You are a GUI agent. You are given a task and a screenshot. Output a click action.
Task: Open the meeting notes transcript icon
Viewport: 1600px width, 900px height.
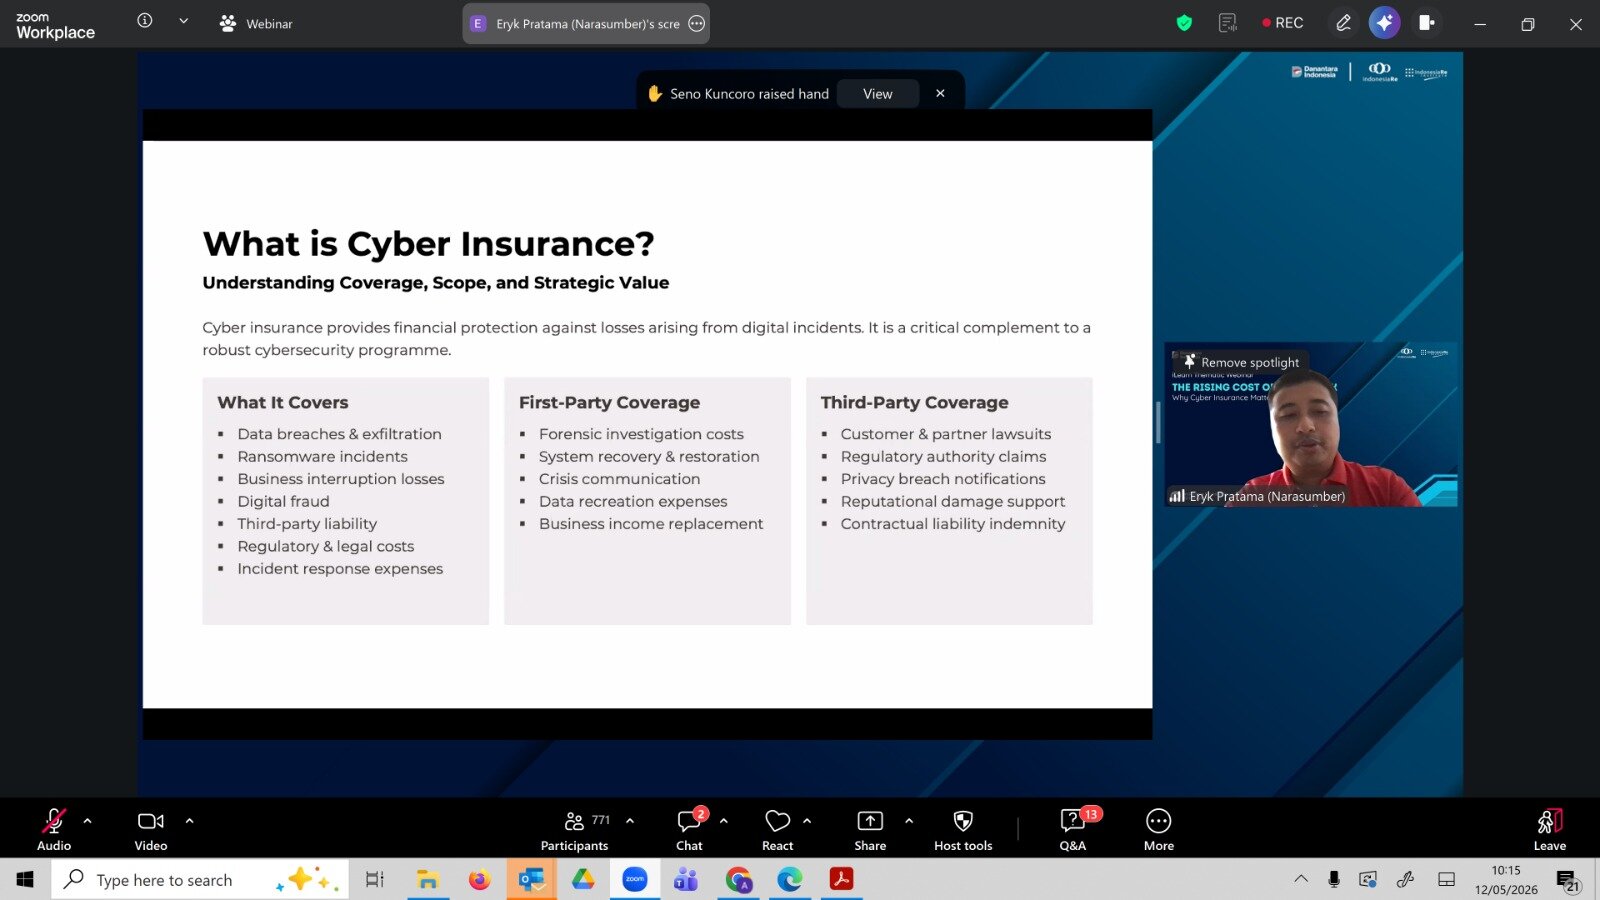[x=1228, y=23]
